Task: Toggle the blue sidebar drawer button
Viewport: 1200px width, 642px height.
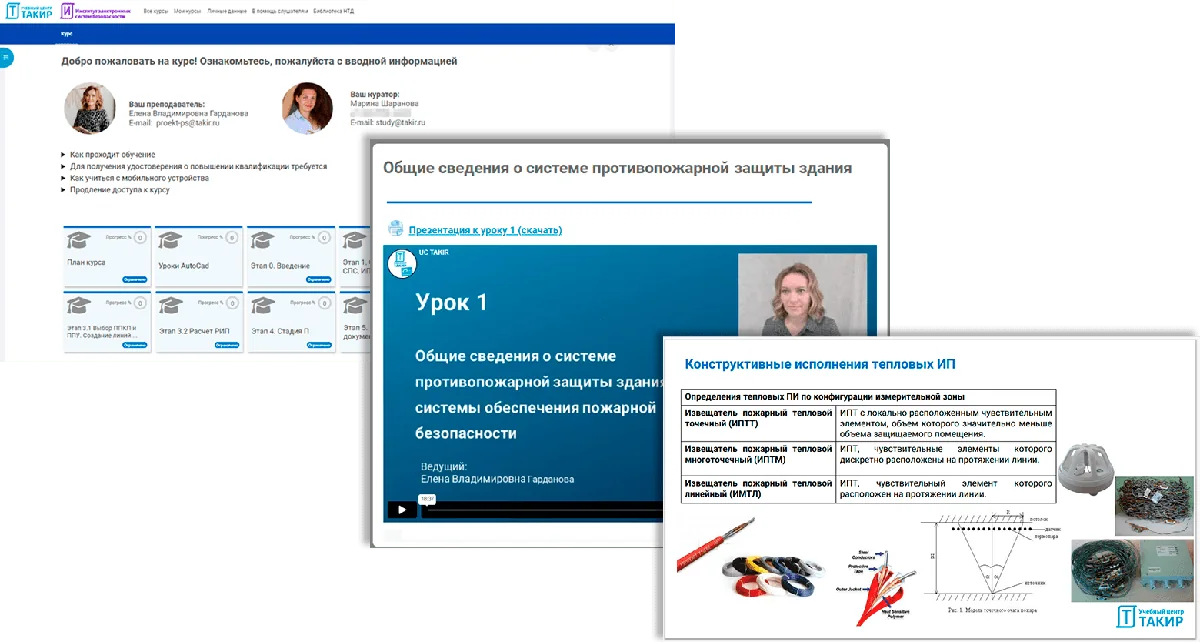Action: [5, 58]
